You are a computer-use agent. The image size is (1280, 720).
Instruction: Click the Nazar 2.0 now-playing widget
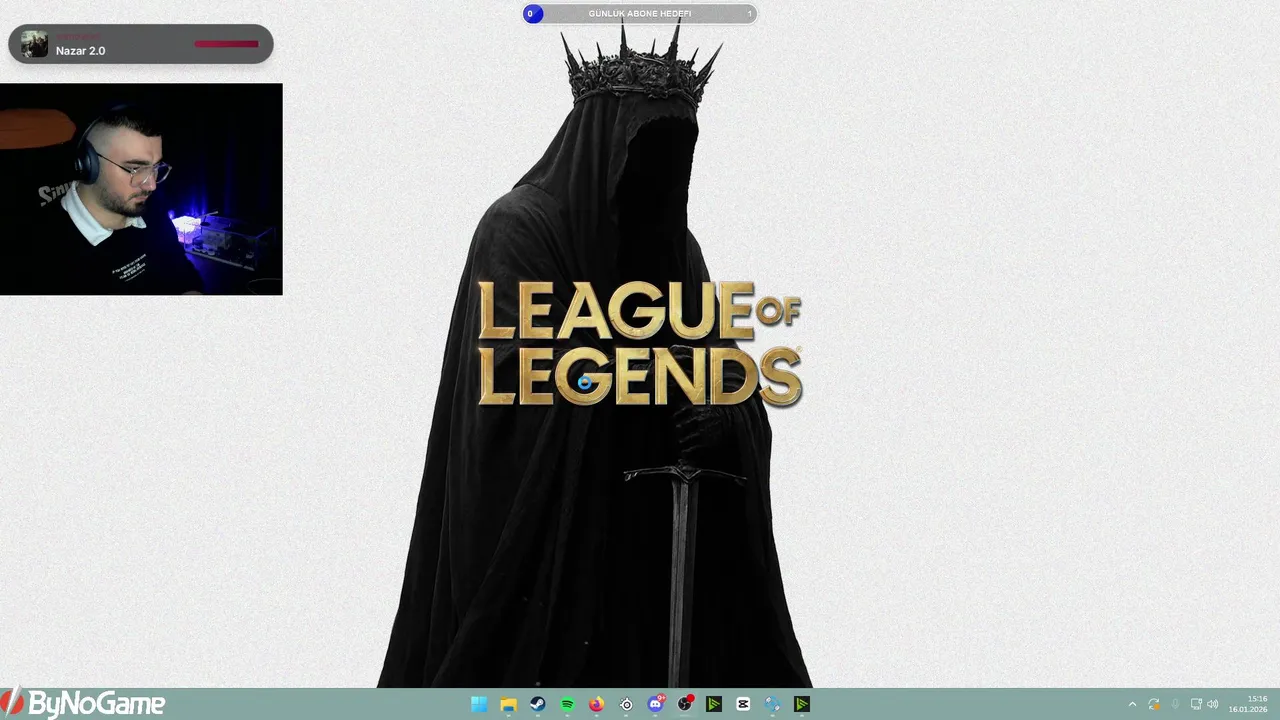tap(141, 44)
